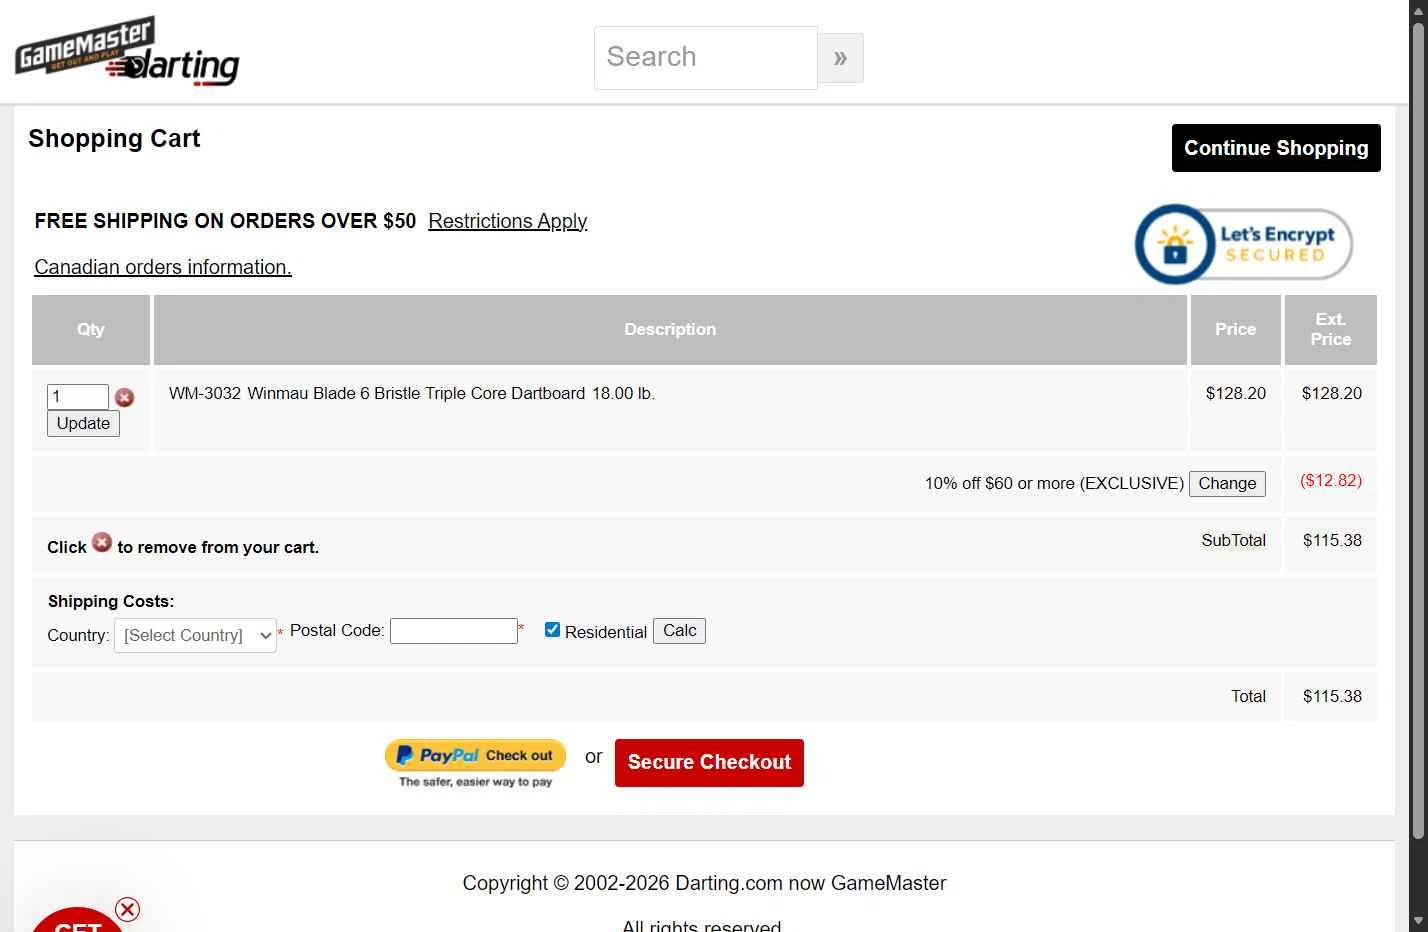The height and width of the screenshot is (932, 1428).
Task: Toggle the Residential checkbox
Action: click(552, 629)
